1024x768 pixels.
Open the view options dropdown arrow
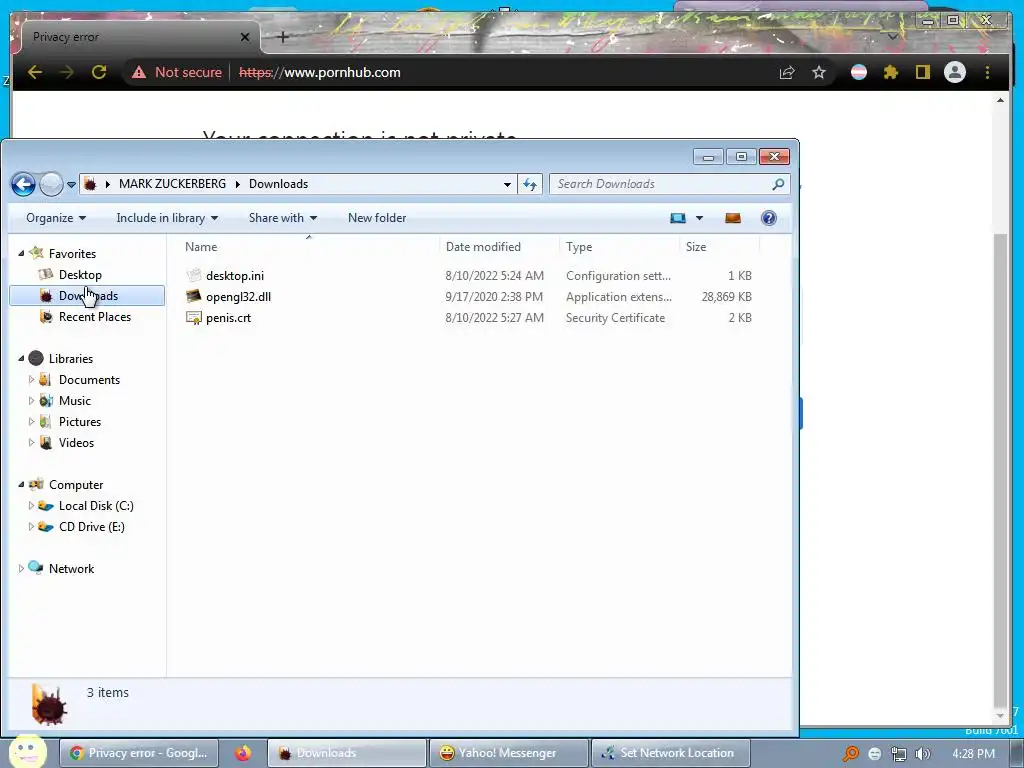(699, 218)
